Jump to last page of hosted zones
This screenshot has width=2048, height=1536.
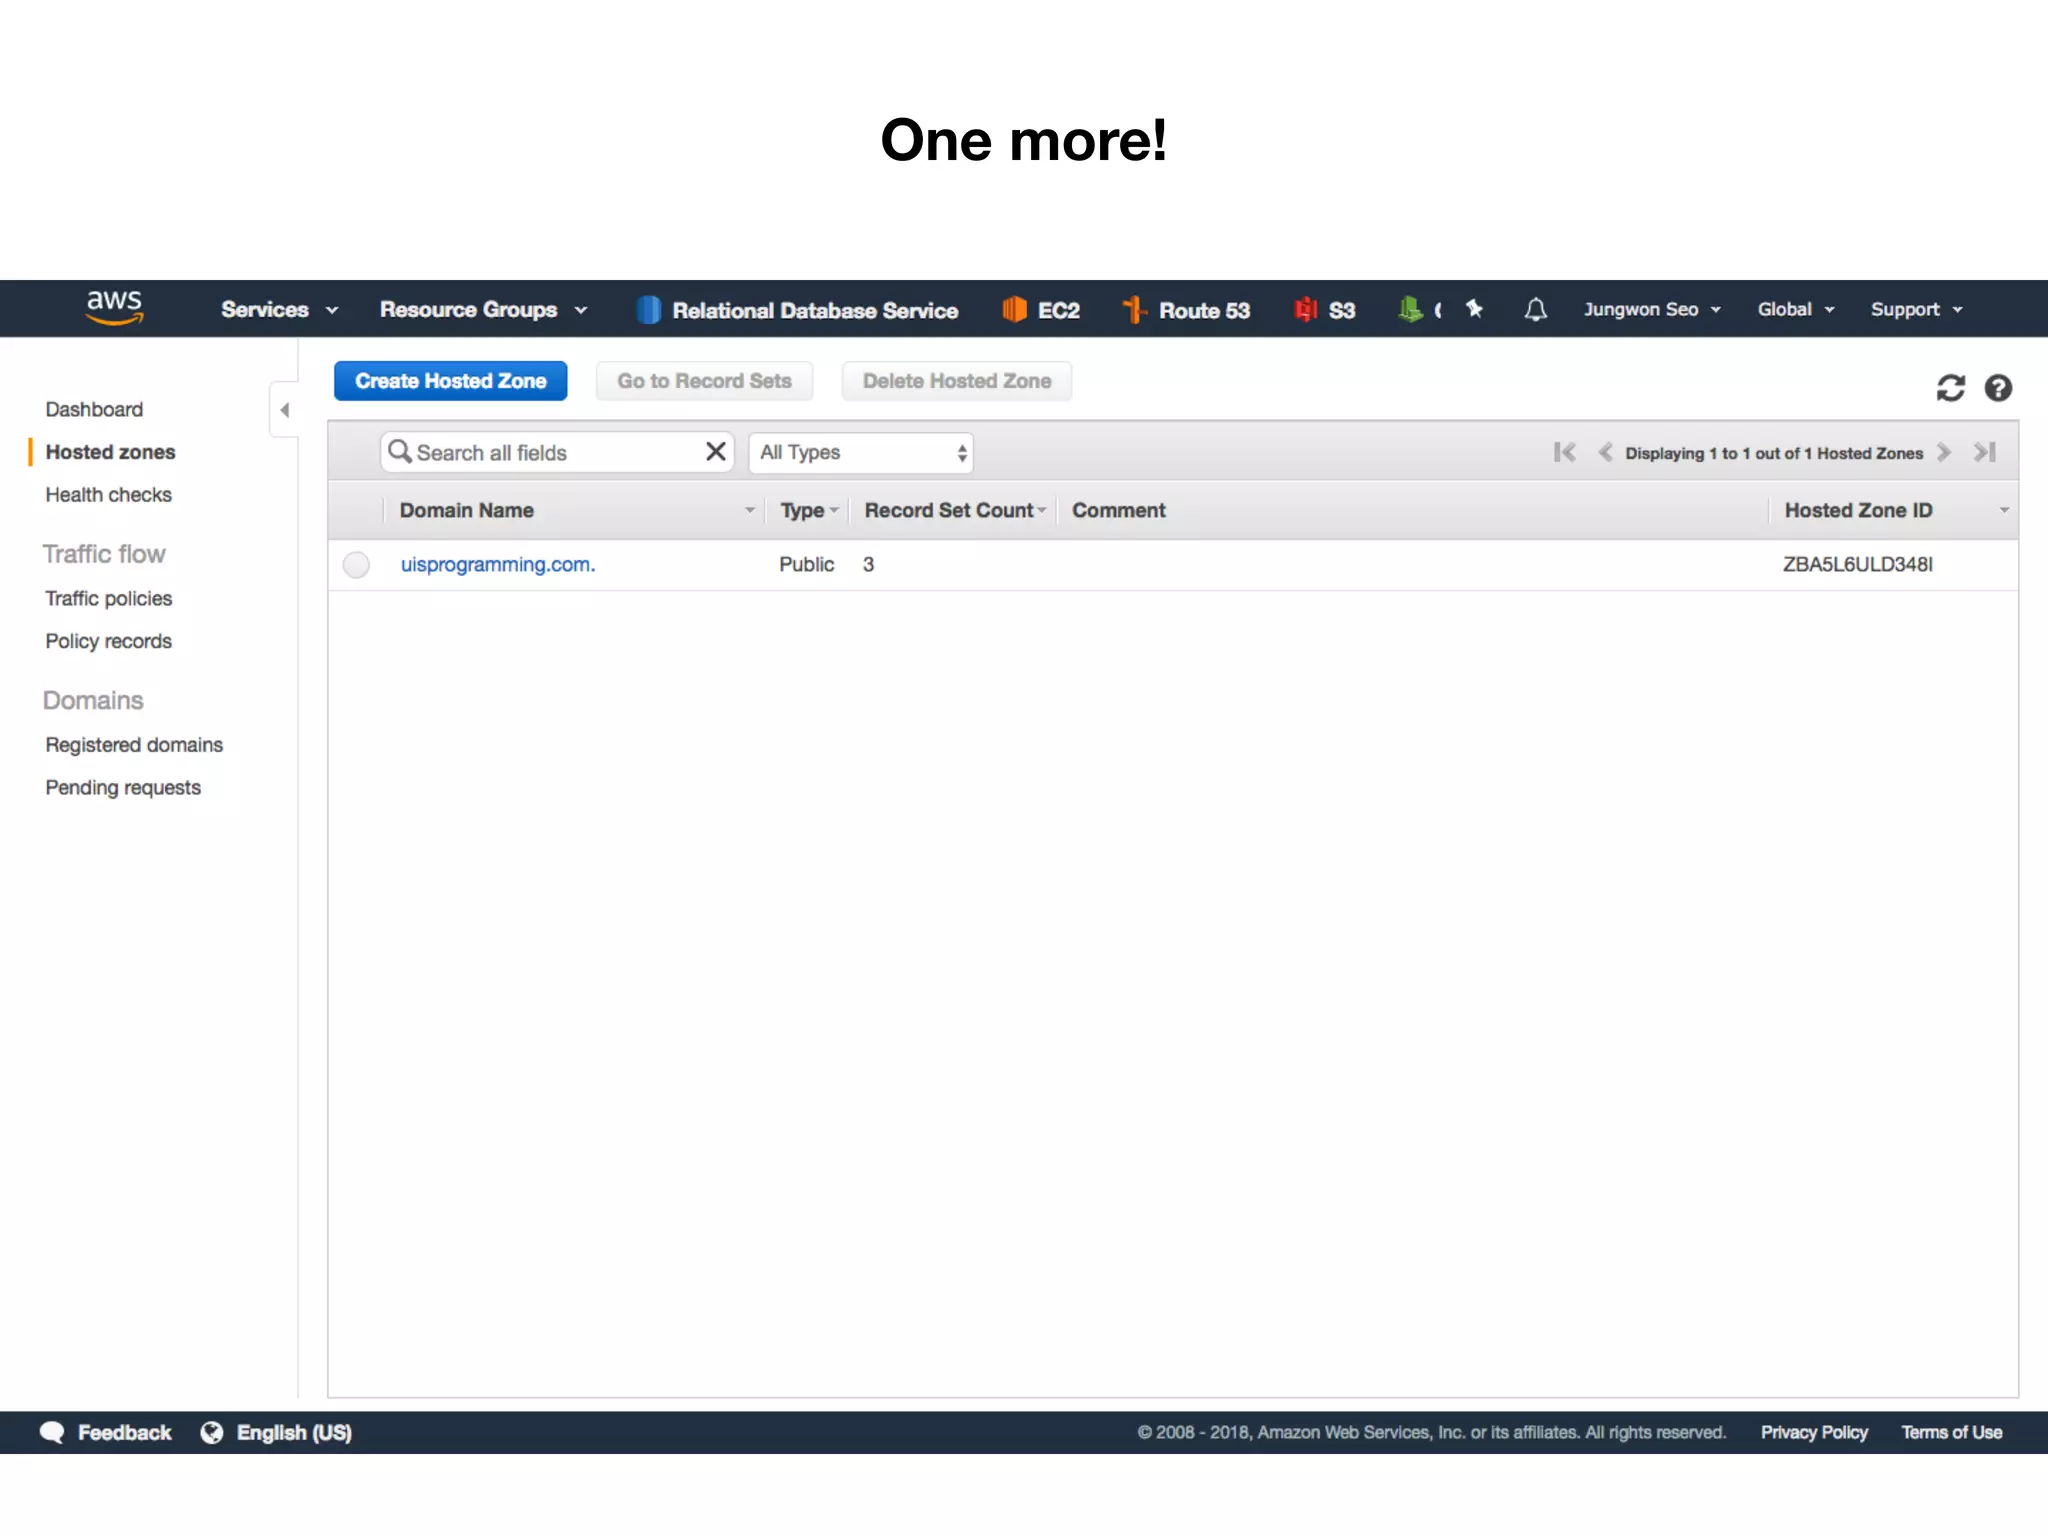coord(1985,453)
